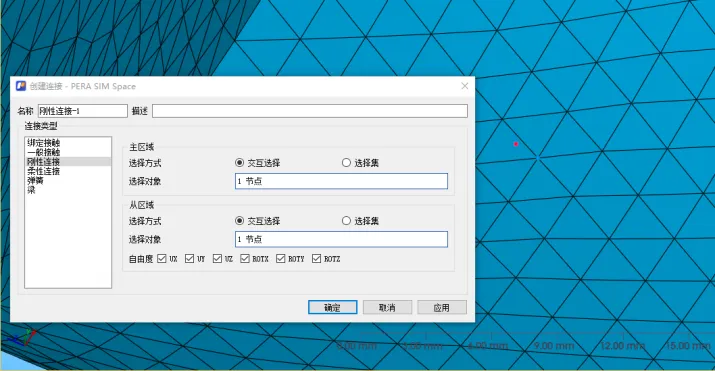Viewport: 715px width, 371px height.
Task: Toggle the UZ degree of freedom checkbox
Action: coord(218,259)
